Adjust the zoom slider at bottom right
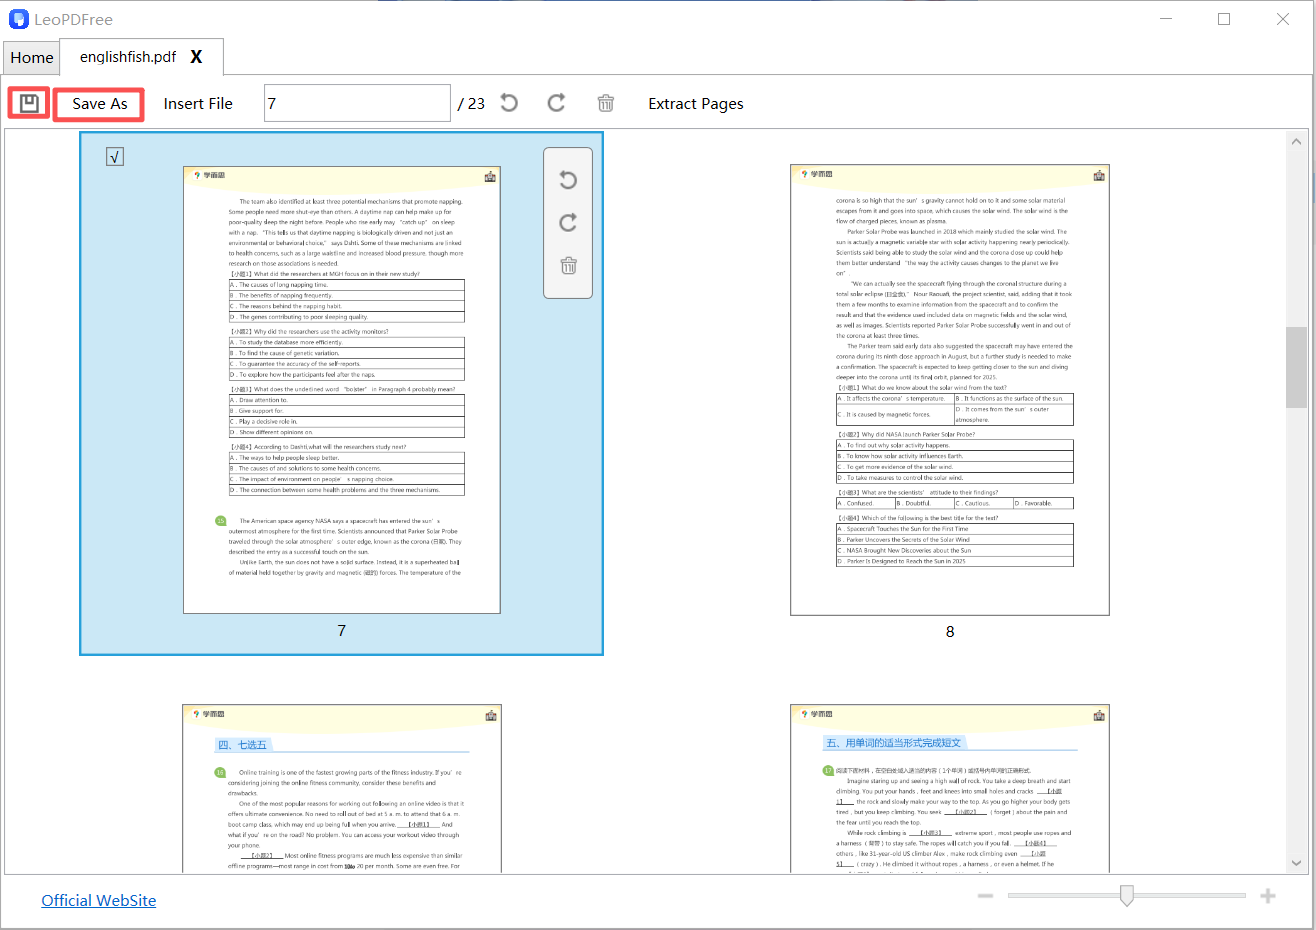1316x930 pixels. tap(1126, 896)
